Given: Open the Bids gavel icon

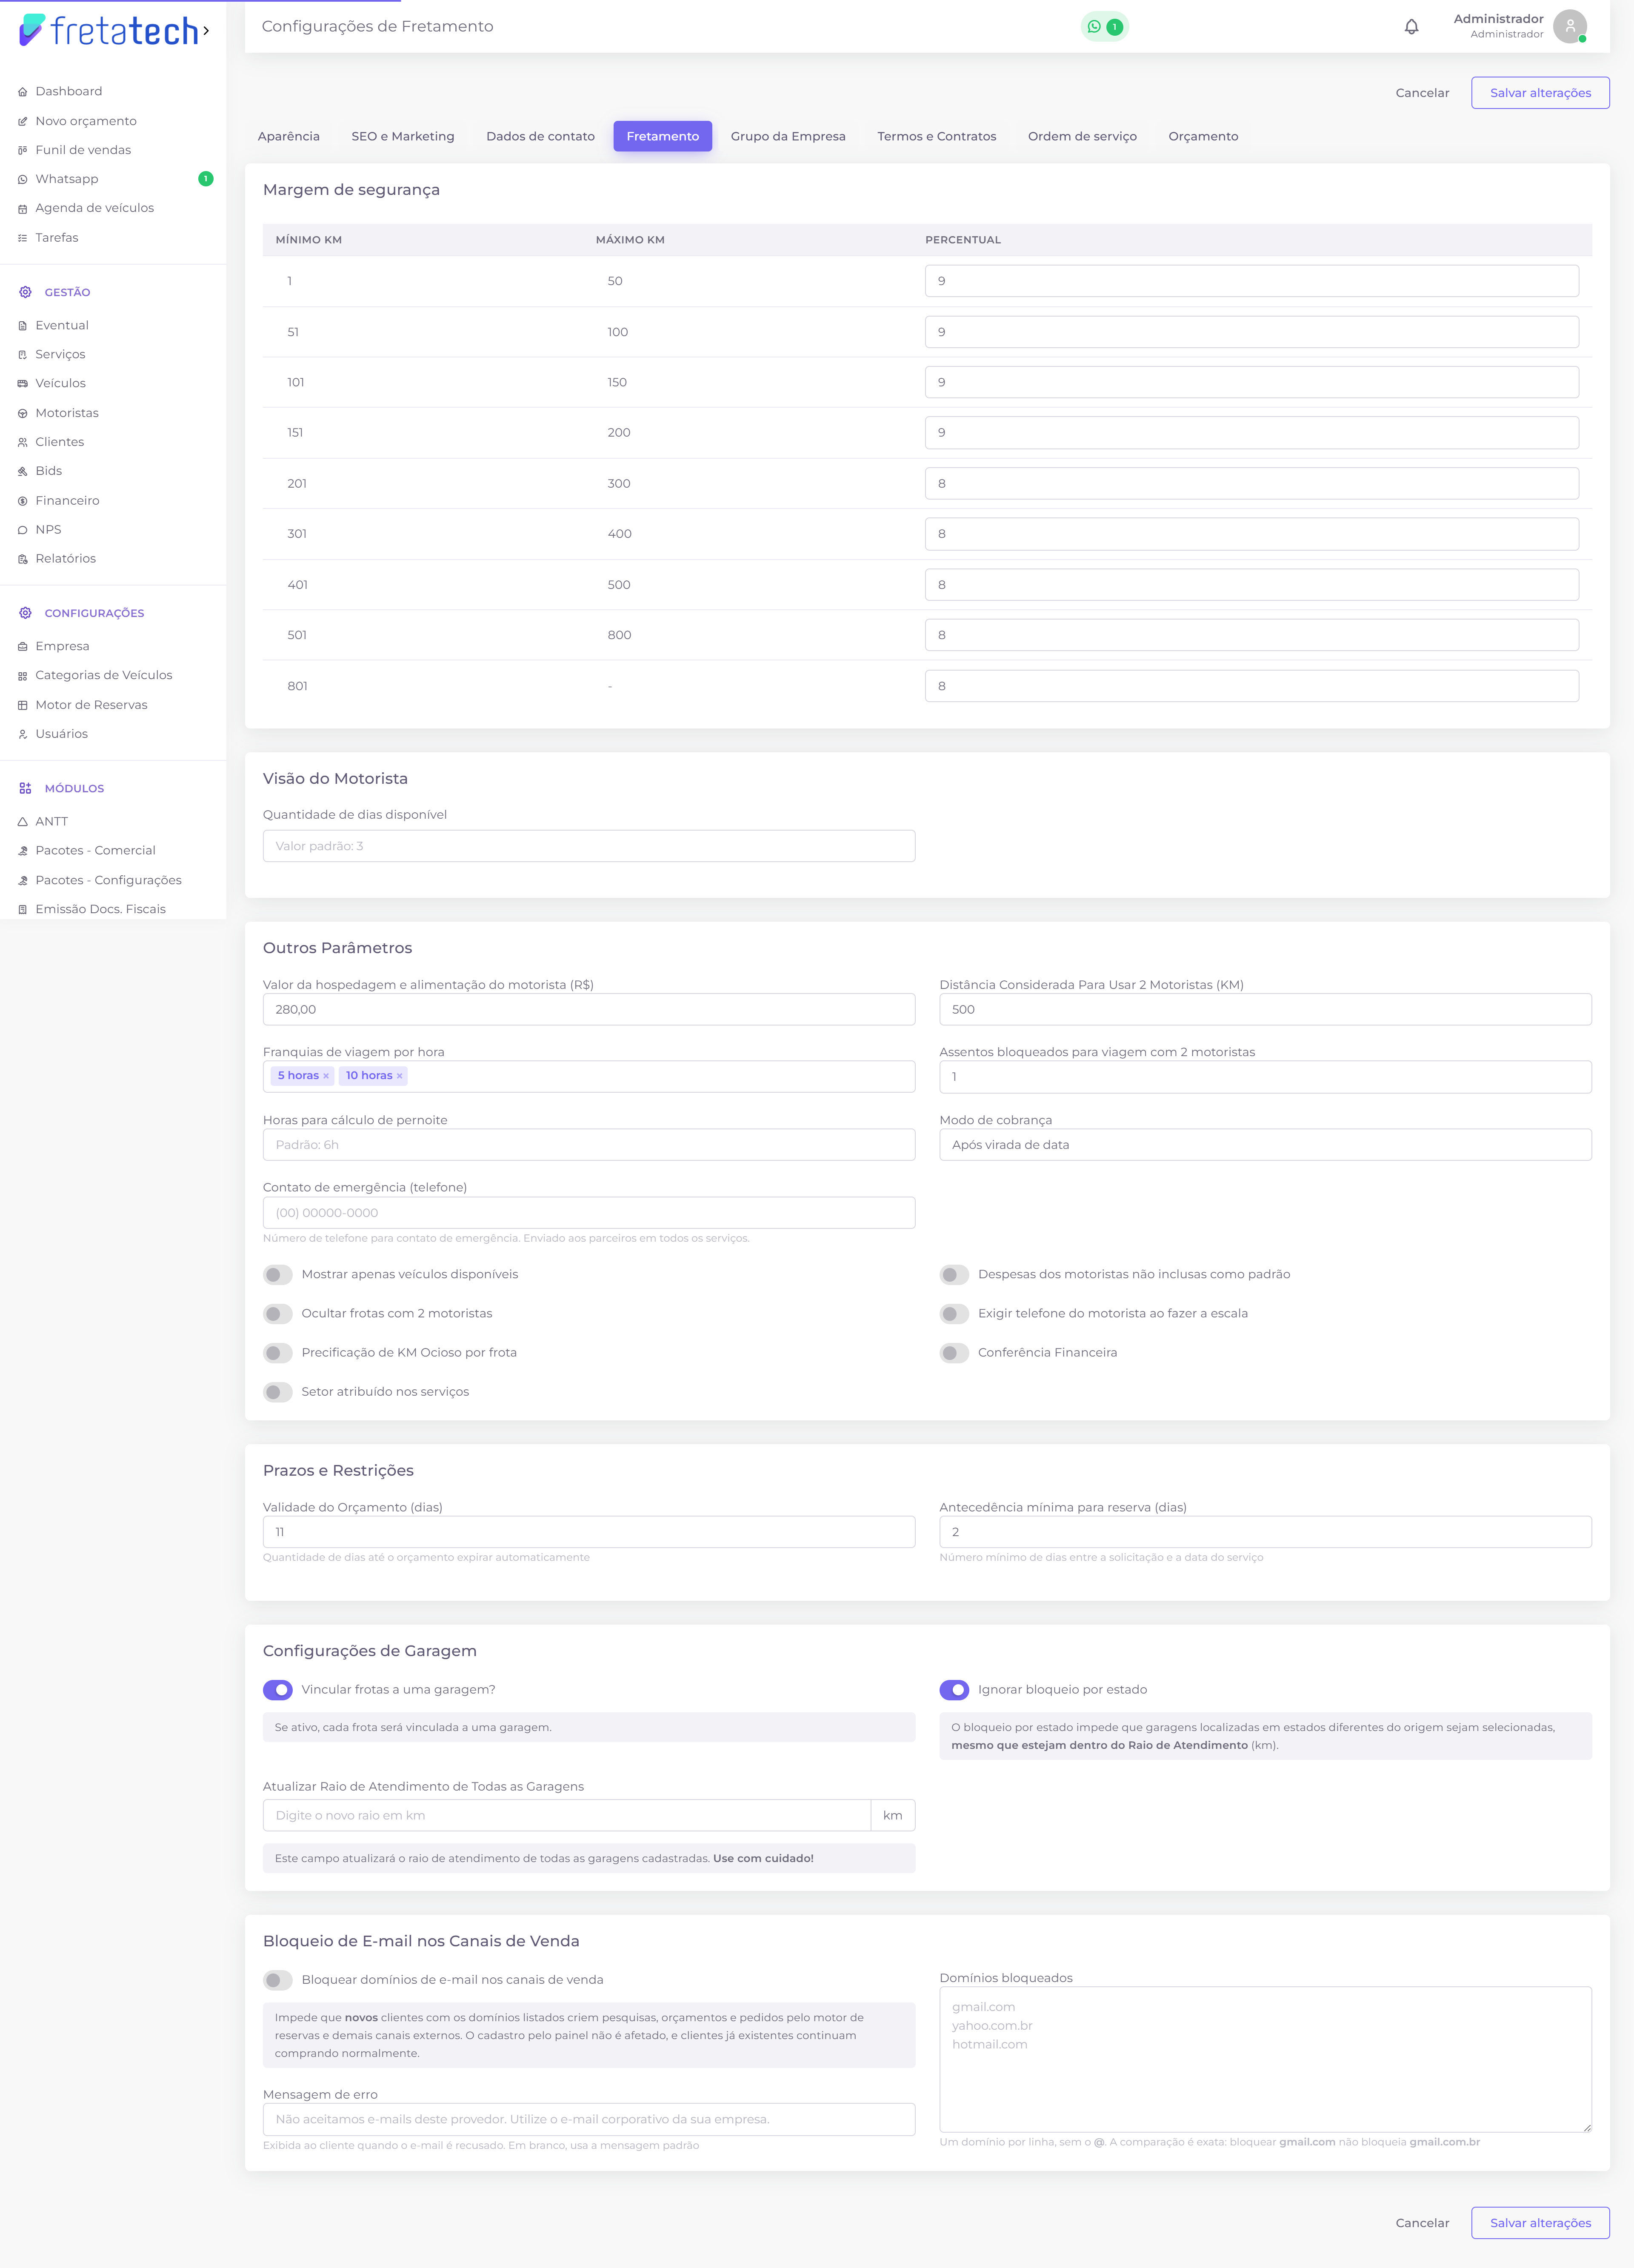Looking at the screenshot, I should [x=23, y=471].
